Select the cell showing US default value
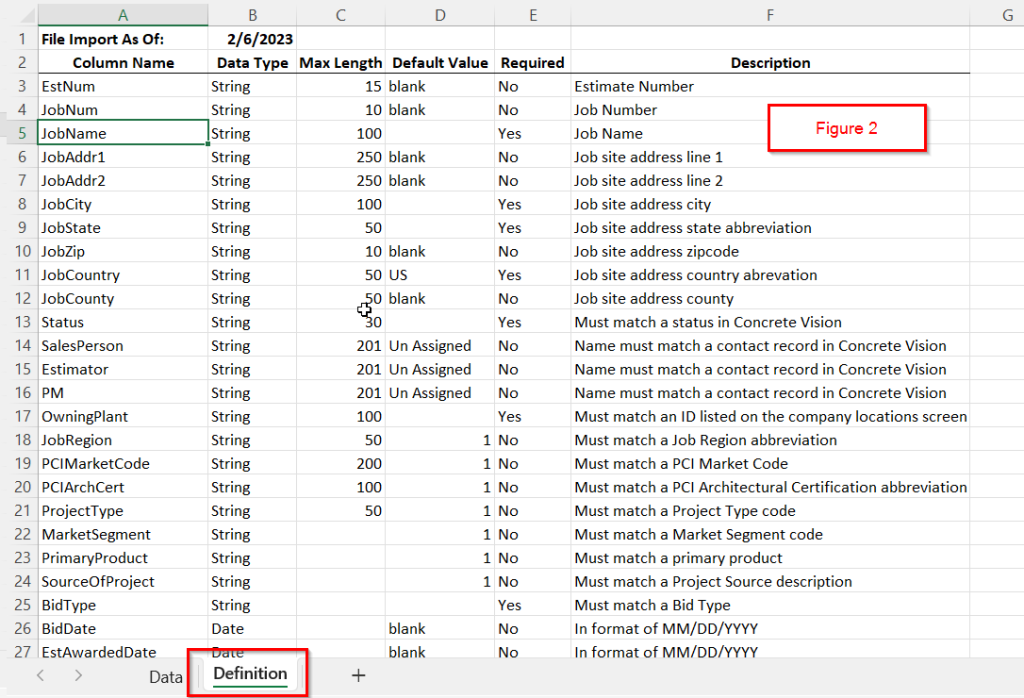The width and height of the screenshot is (1024, 698). (x=440, y=275)
